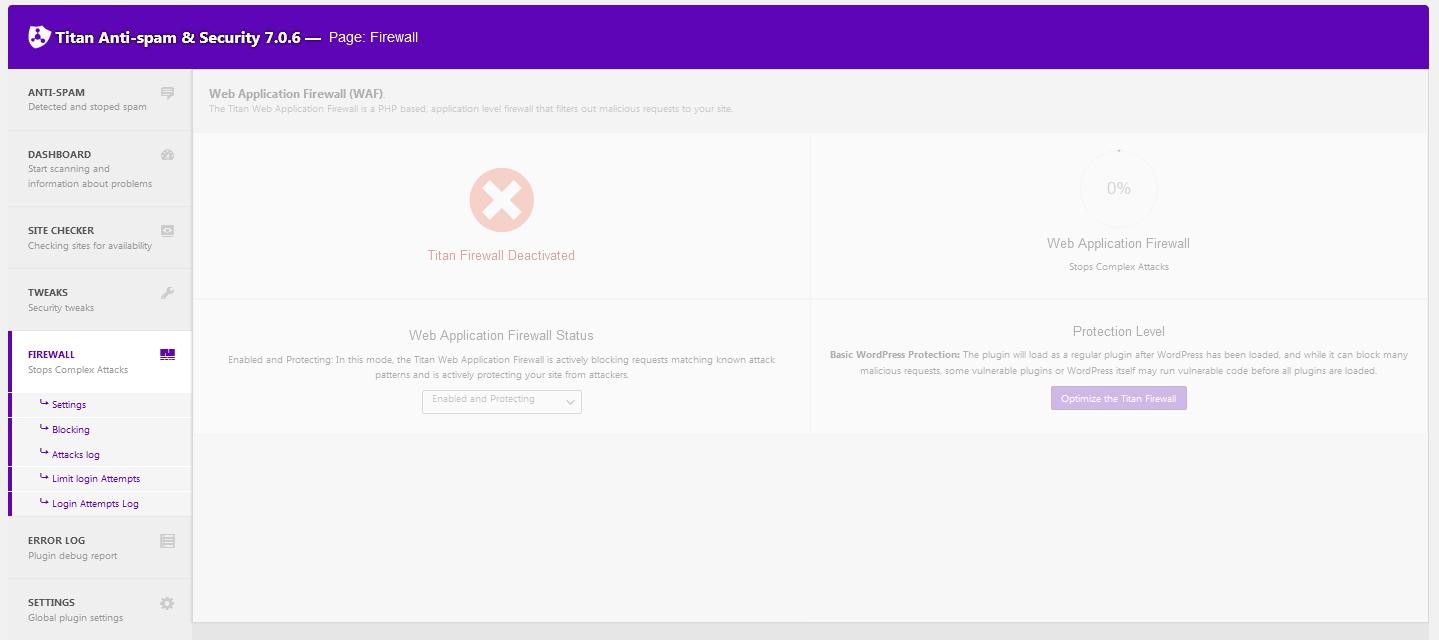Click the Anti-Spam speech bubble icon

click(167, 93)
